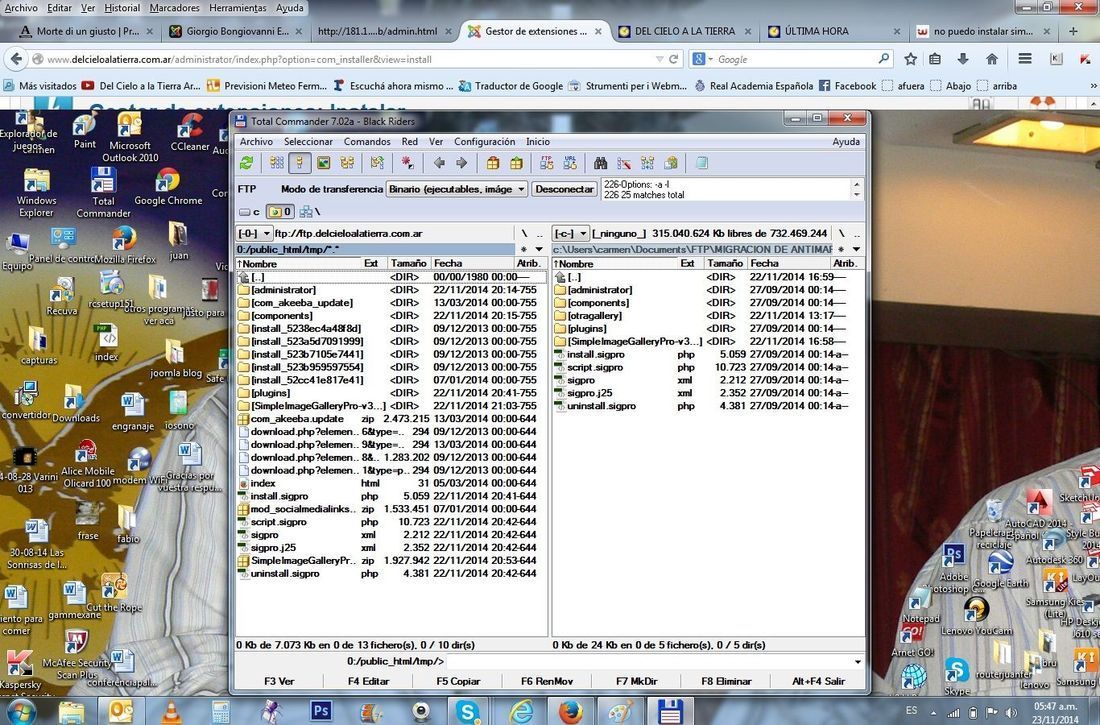The height and width of the screenshot is (725, 1100).
Task: Click the command line input field
Action: click(648, 661)
